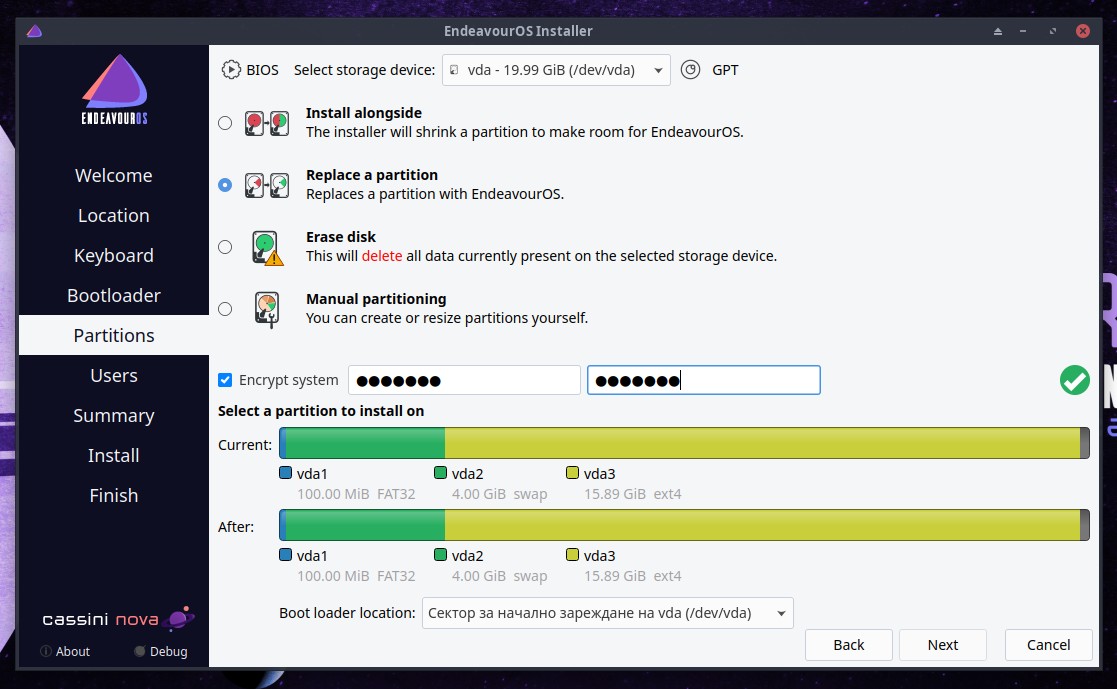Click the About info icon

(46, 651)
